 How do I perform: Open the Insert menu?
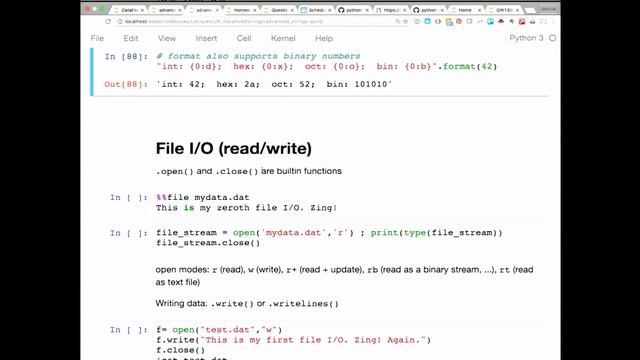point(206,38)
